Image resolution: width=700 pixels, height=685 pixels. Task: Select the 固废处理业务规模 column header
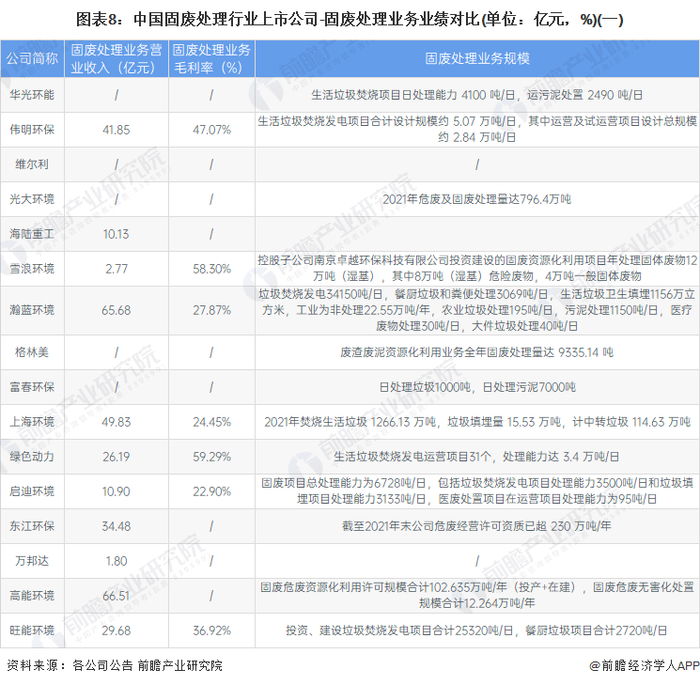(x=477, y=58)
